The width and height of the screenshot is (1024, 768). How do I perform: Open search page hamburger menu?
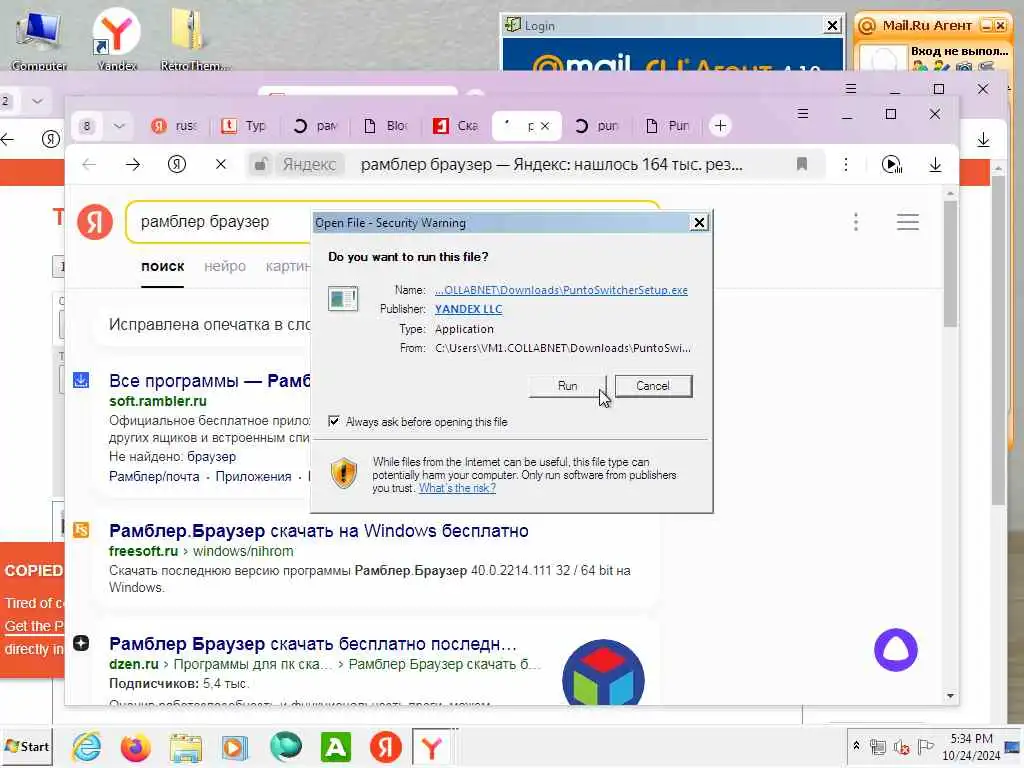pos(908,222)
